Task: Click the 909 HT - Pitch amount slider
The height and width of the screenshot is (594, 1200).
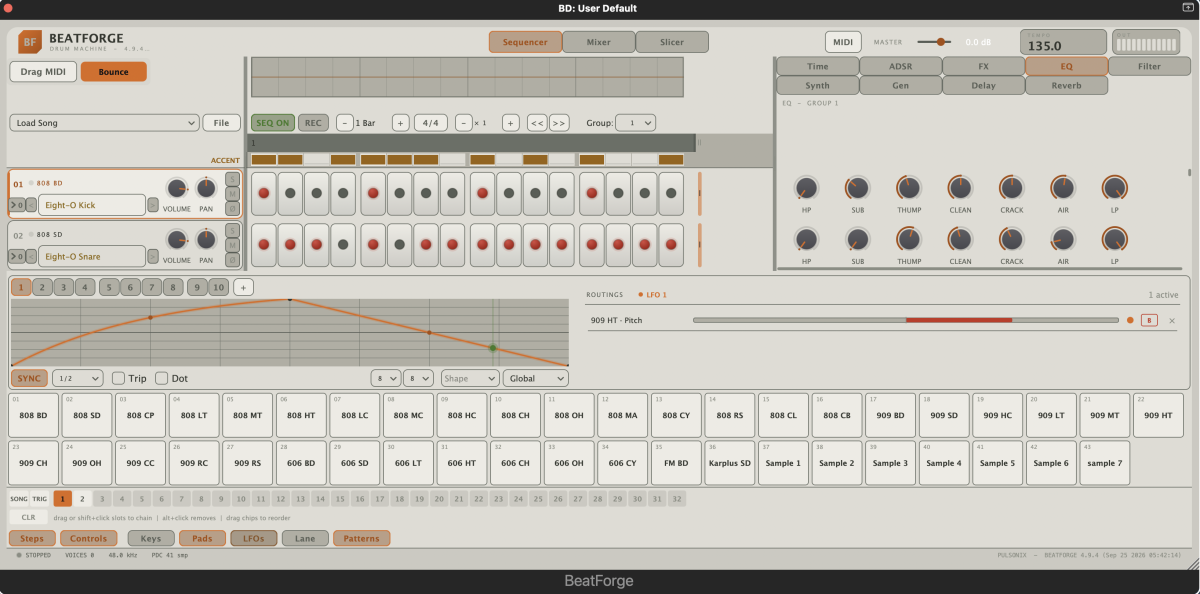Action: click(x=905, y=320)
